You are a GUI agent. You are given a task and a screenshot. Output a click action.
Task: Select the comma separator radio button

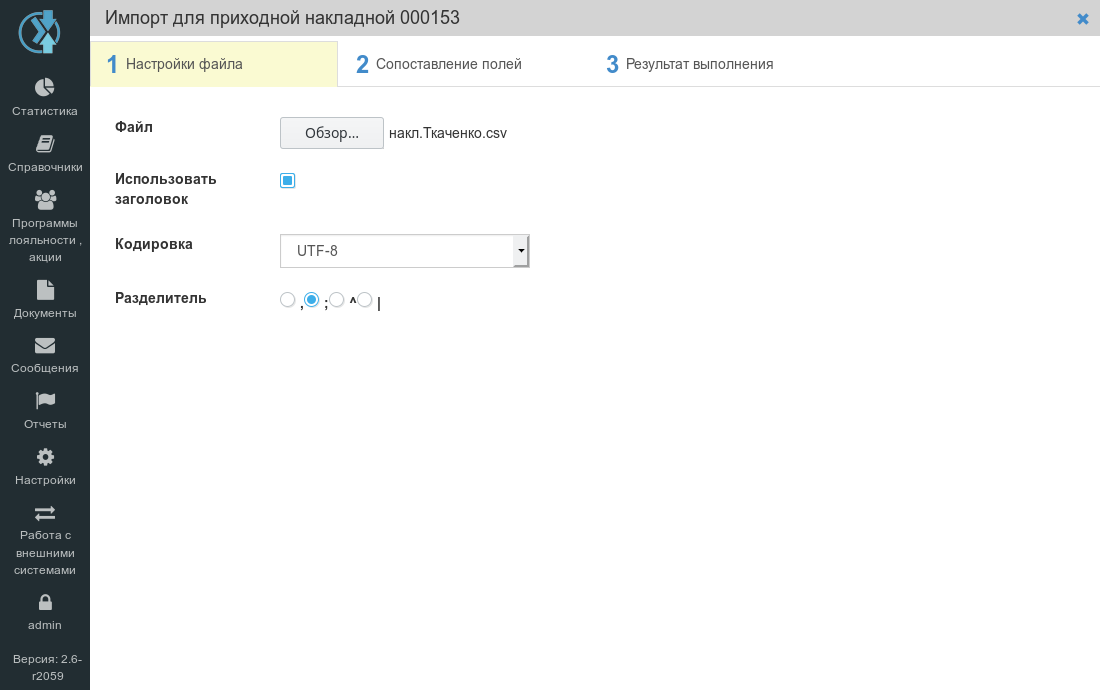(288, 300)
